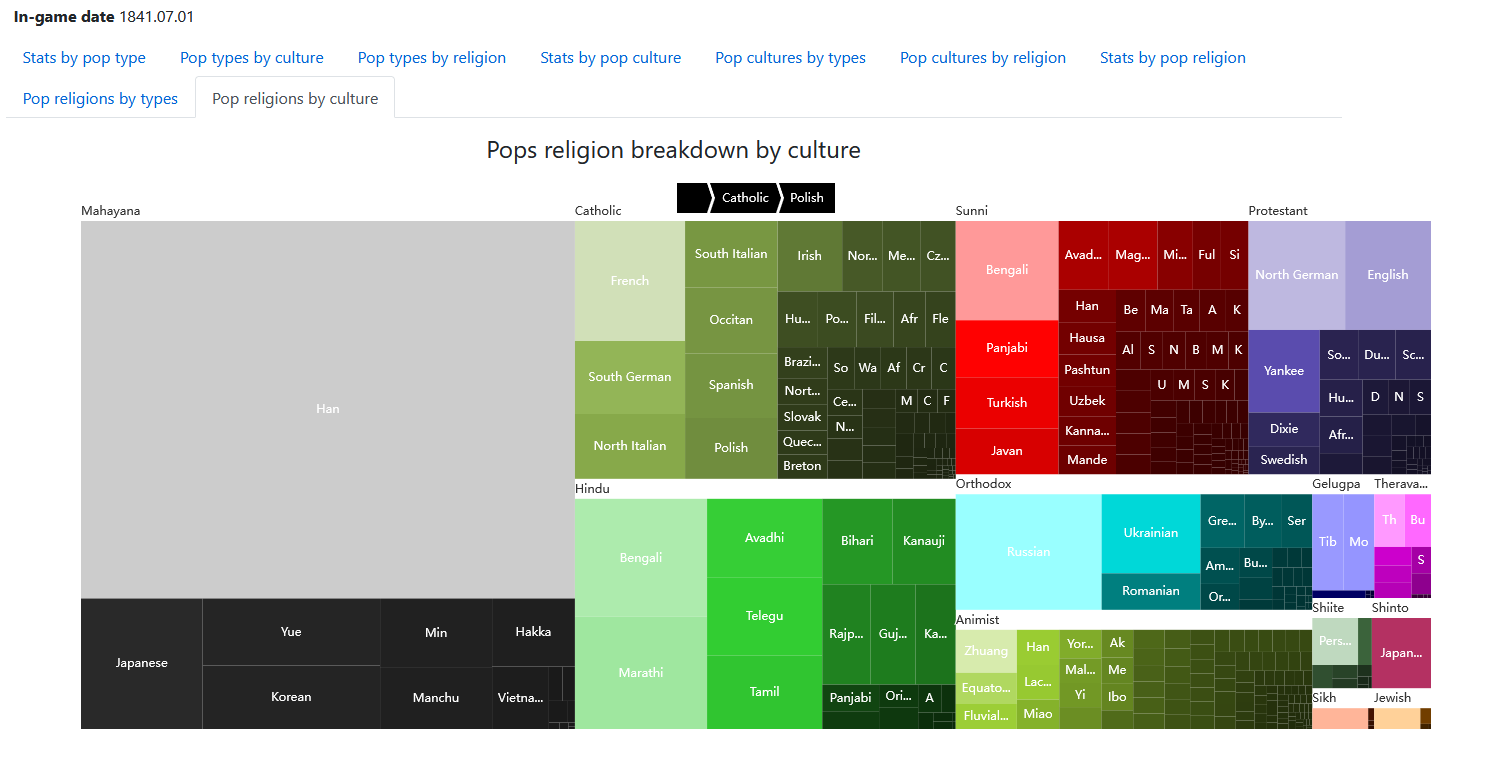Select the Marathi cell in Hindu group
Viewport: 1490px width, 769px height.
click(x=641, y=673)
